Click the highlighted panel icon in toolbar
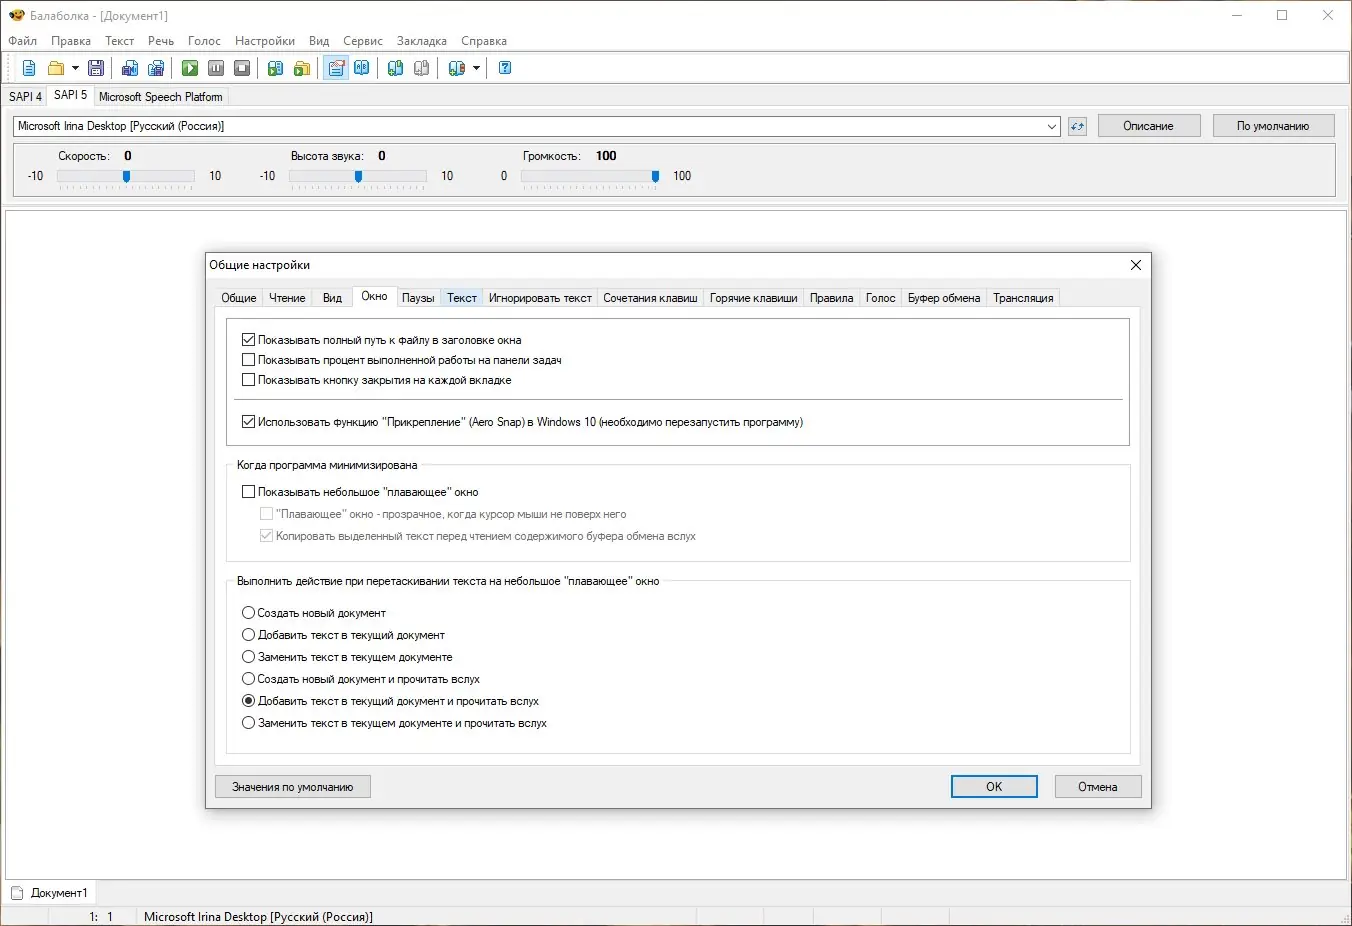The image size is (1352, 926). point(336,68)
